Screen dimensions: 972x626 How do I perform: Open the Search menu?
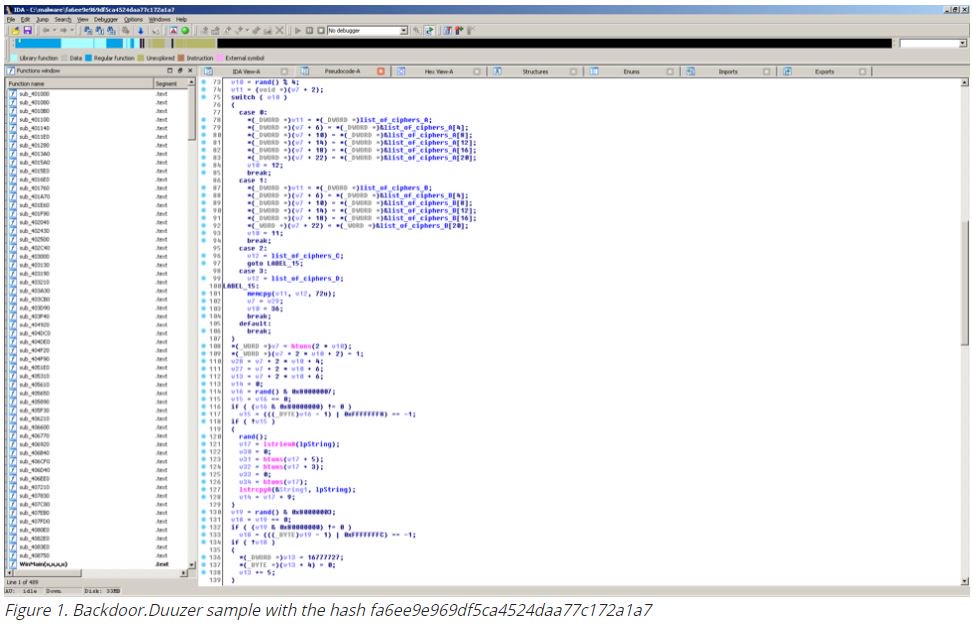point(63,19)
